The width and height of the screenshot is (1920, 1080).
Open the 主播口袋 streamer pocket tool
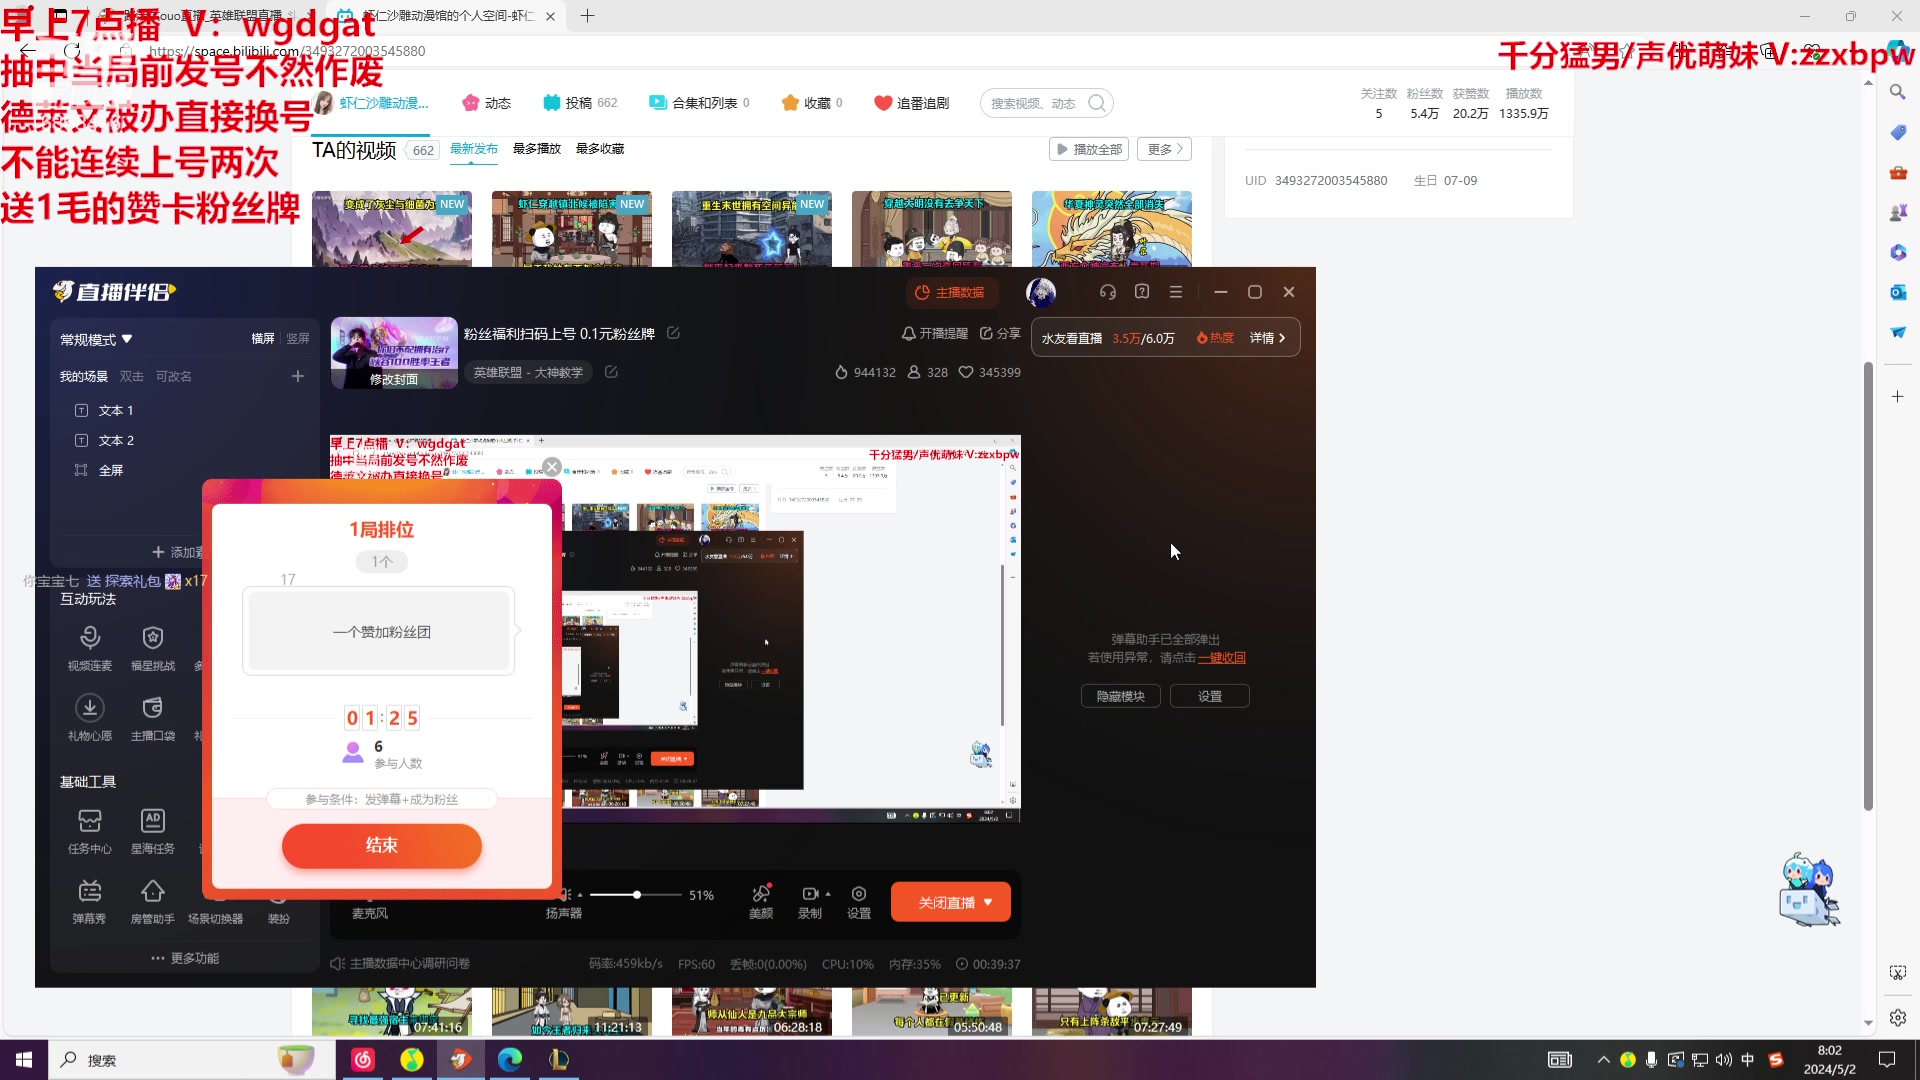153,717
